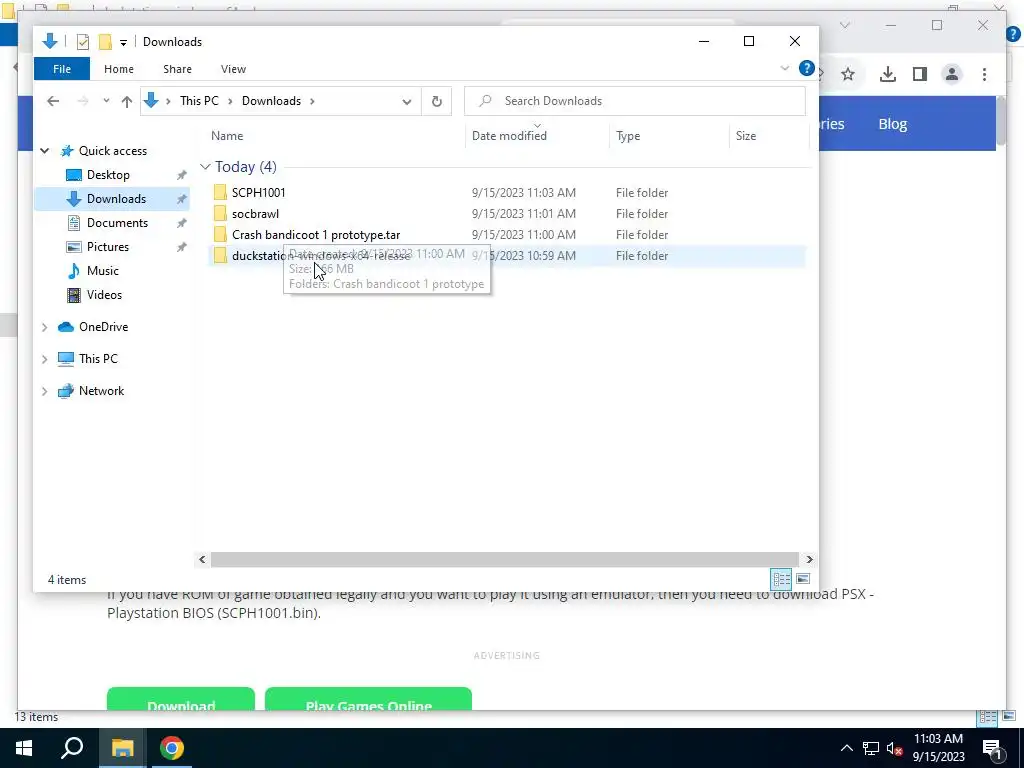Image resolution: width=1024 pixels, height=768 pixels.
Task: Expand the Network tree node
Action: tap(44, 391)
